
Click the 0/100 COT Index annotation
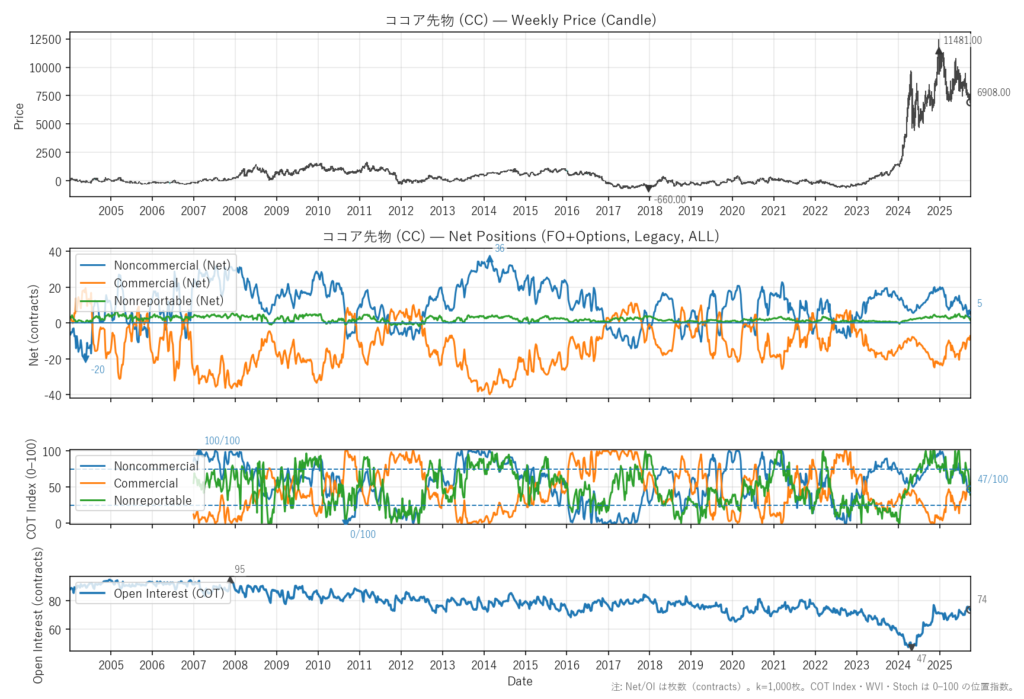pyautogui.click(x=362, y=534)
